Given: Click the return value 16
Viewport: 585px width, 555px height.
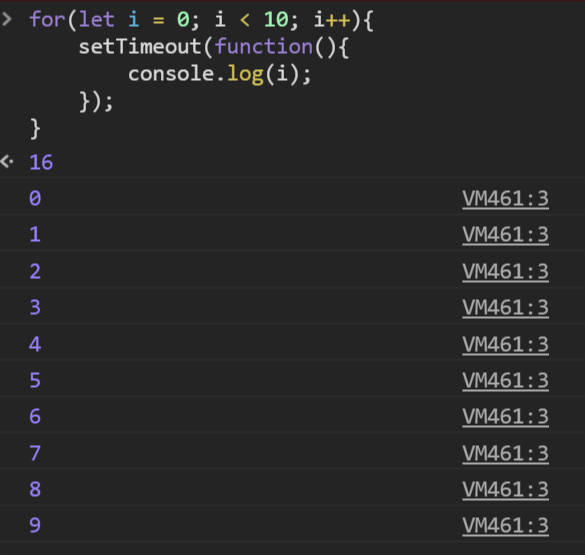Looking at the screenshot, I should tap(41, 162).
